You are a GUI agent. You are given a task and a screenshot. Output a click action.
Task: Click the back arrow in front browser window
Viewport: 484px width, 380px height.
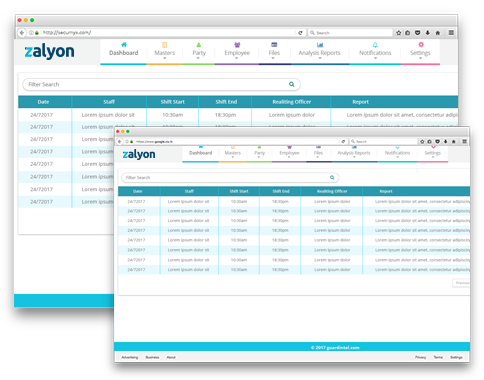coord(119,141)
